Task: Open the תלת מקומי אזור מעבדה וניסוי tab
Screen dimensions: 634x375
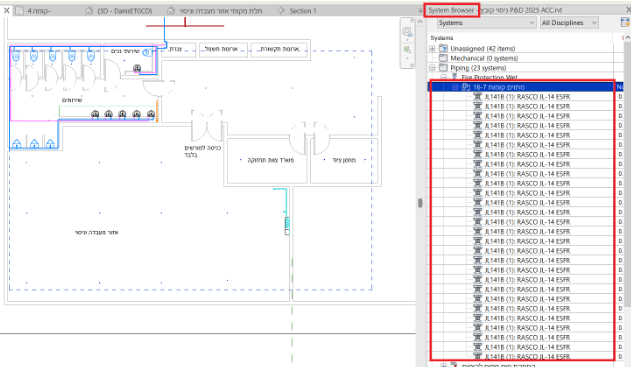Action: [214, 11]
